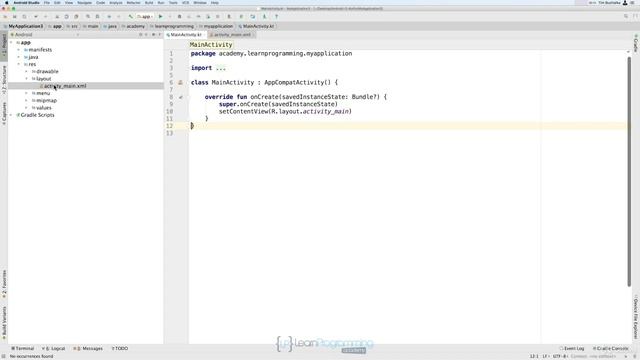Screen dimensions: 640x360
Task: Open the Messages tool window button
Action: [x=89, y=349]
